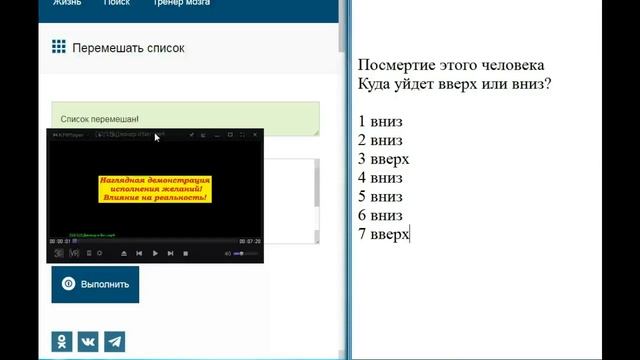
Task: Open the player's playlist icon
Action: click(x=89, y=253)
